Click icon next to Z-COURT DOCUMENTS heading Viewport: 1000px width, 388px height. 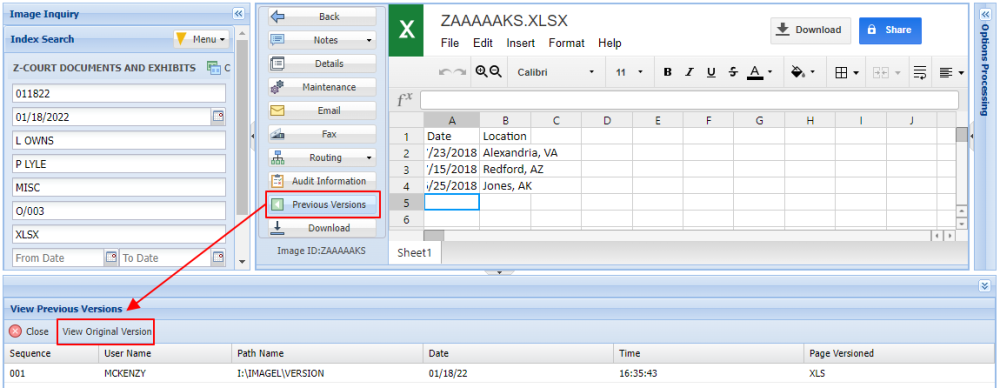pyautogui.click(x=213, y=67)
